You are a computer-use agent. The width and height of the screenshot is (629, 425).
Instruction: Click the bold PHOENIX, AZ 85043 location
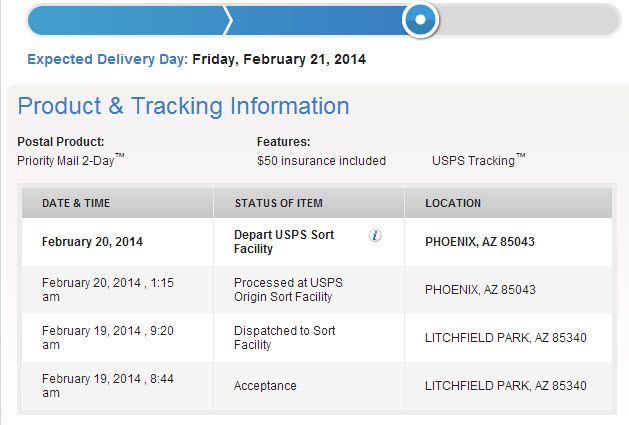(480, 242)
